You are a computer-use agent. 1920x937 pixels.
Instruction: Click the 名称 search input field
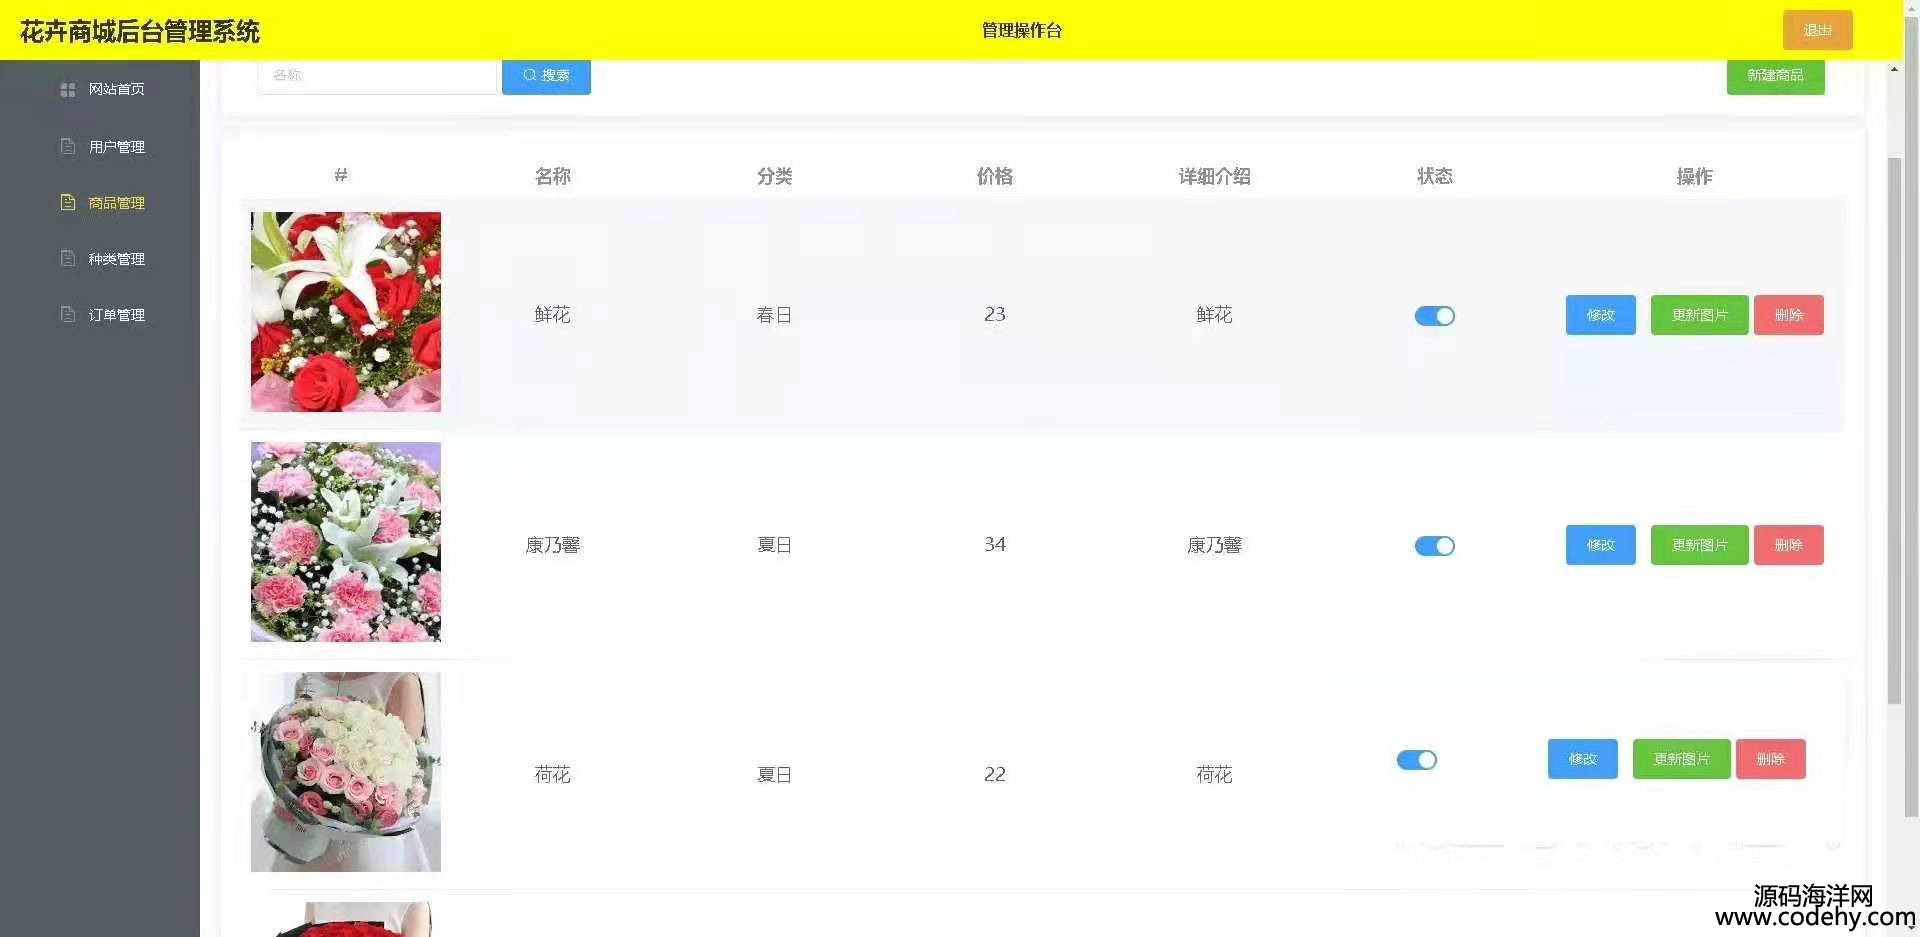[x=377, y=76]
